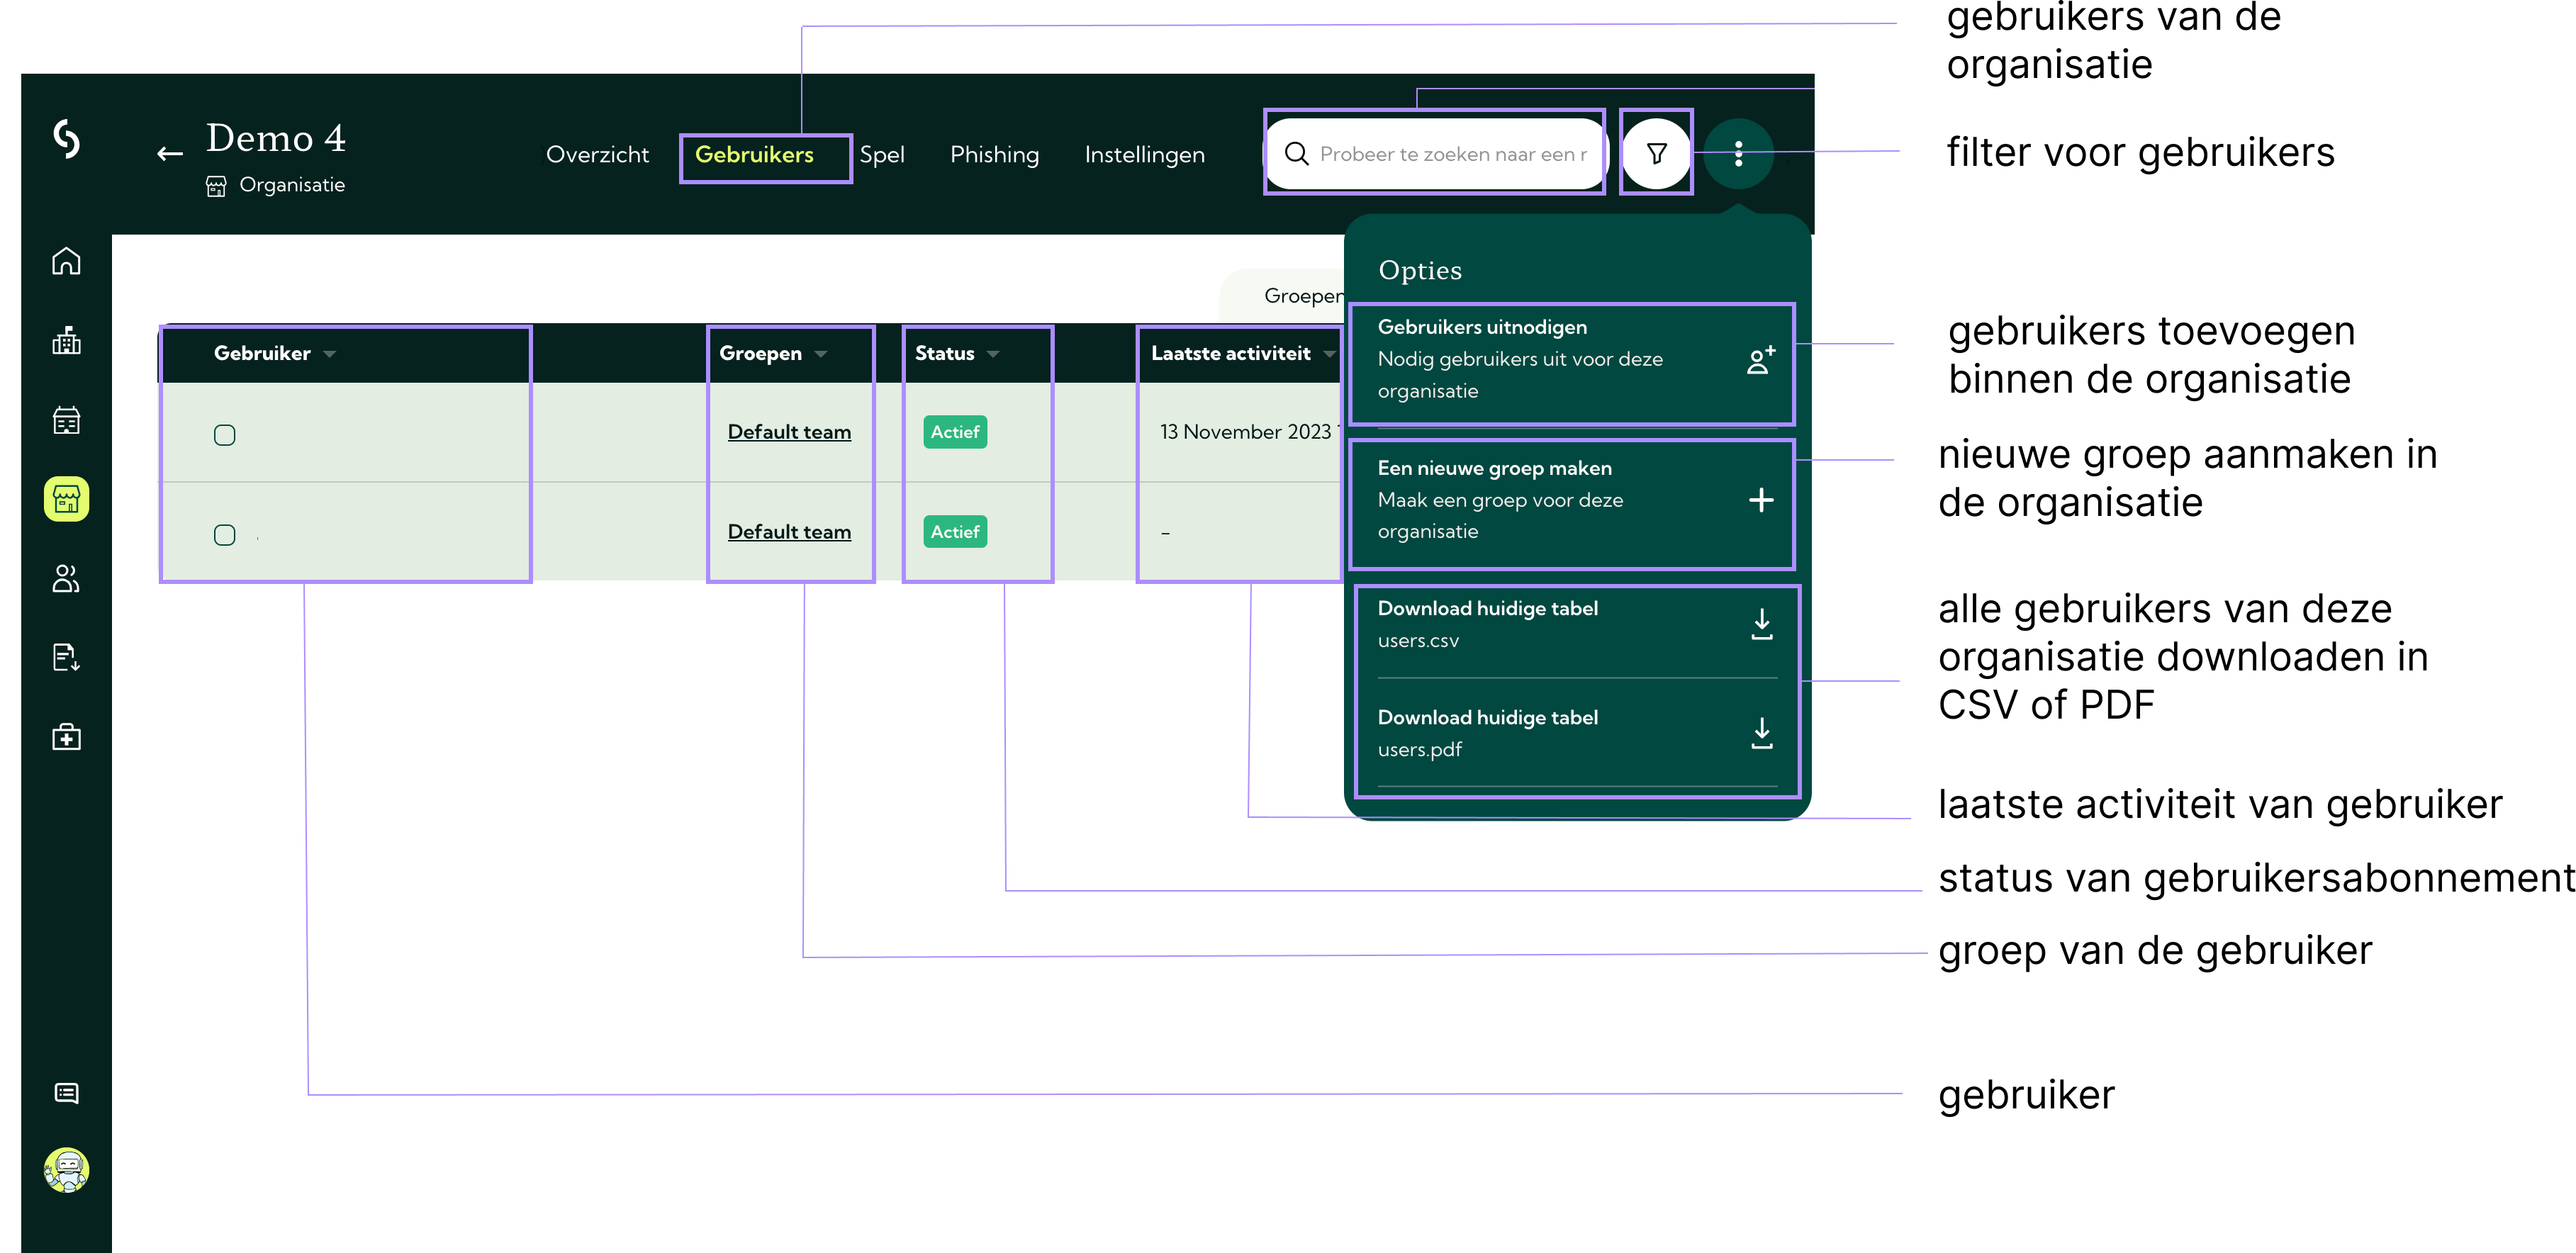Image resolution: width=2576 pixels, height=1253 pixels.
Task: Click the back arrow next to Demo 4
Action: pyautogui.click(x=170, y=154)
